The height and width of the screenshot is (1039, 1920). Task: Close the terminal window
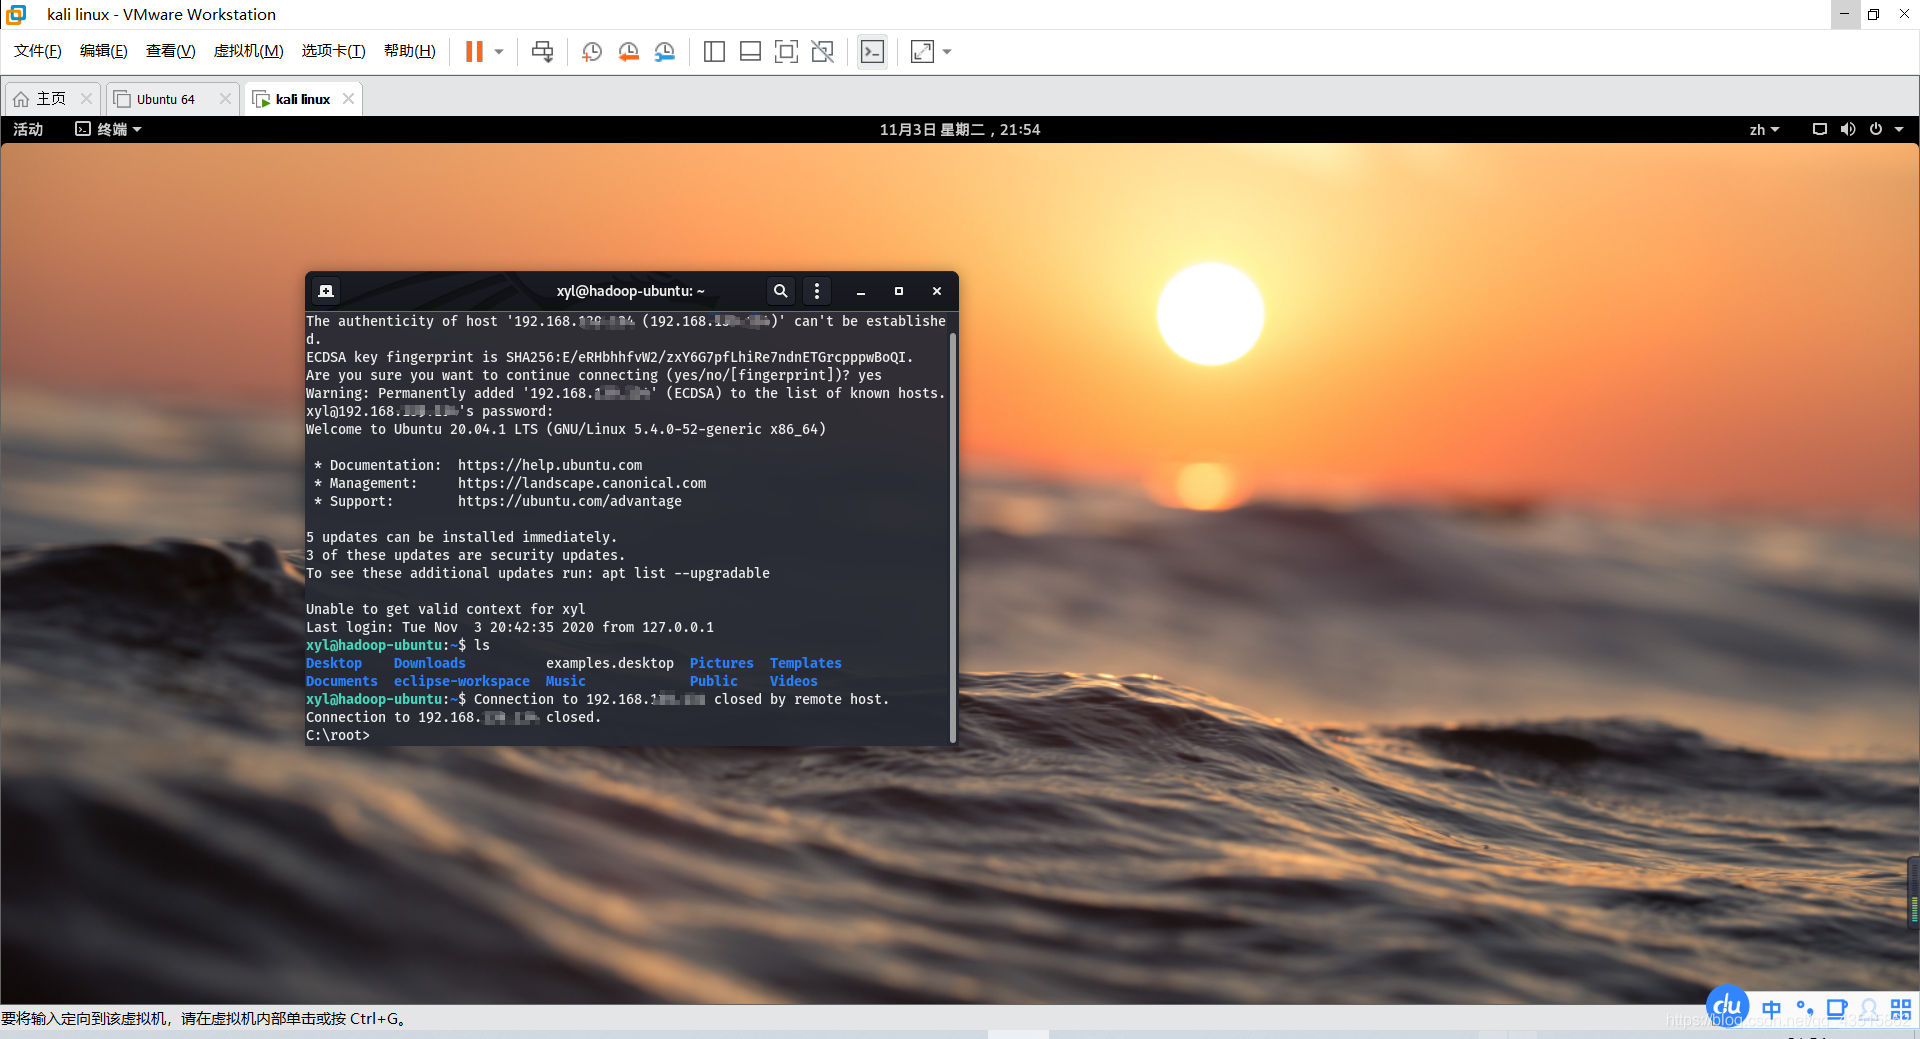coord(937,291)
